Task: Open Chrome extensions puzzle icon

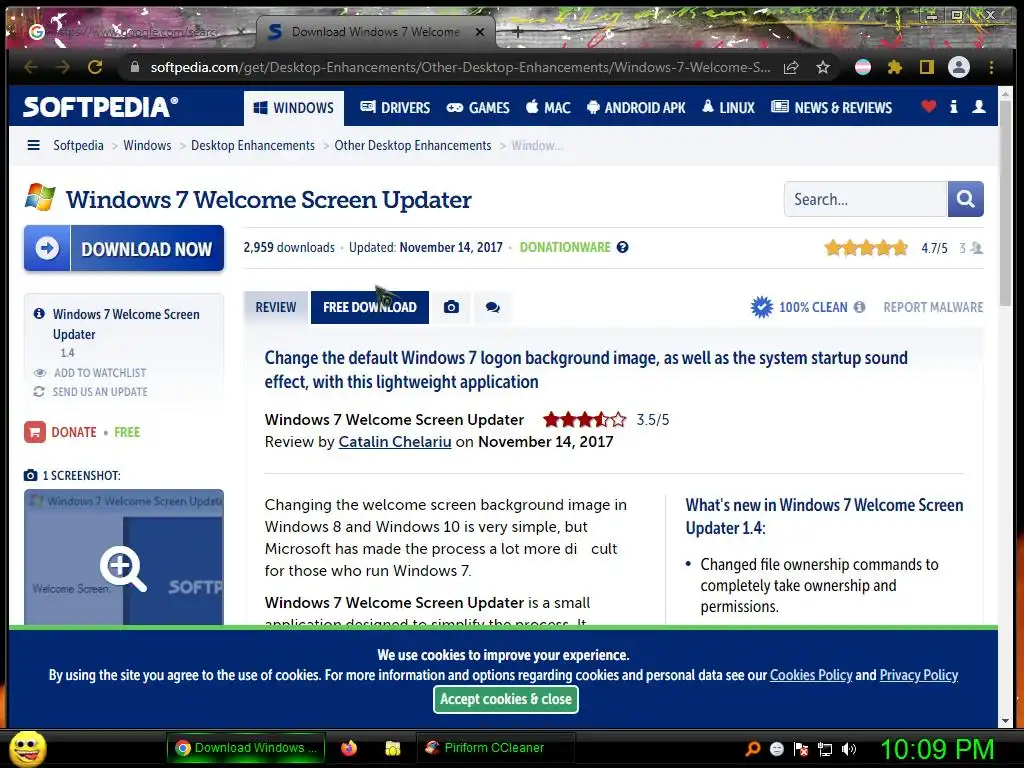Action: click(895, 67)
